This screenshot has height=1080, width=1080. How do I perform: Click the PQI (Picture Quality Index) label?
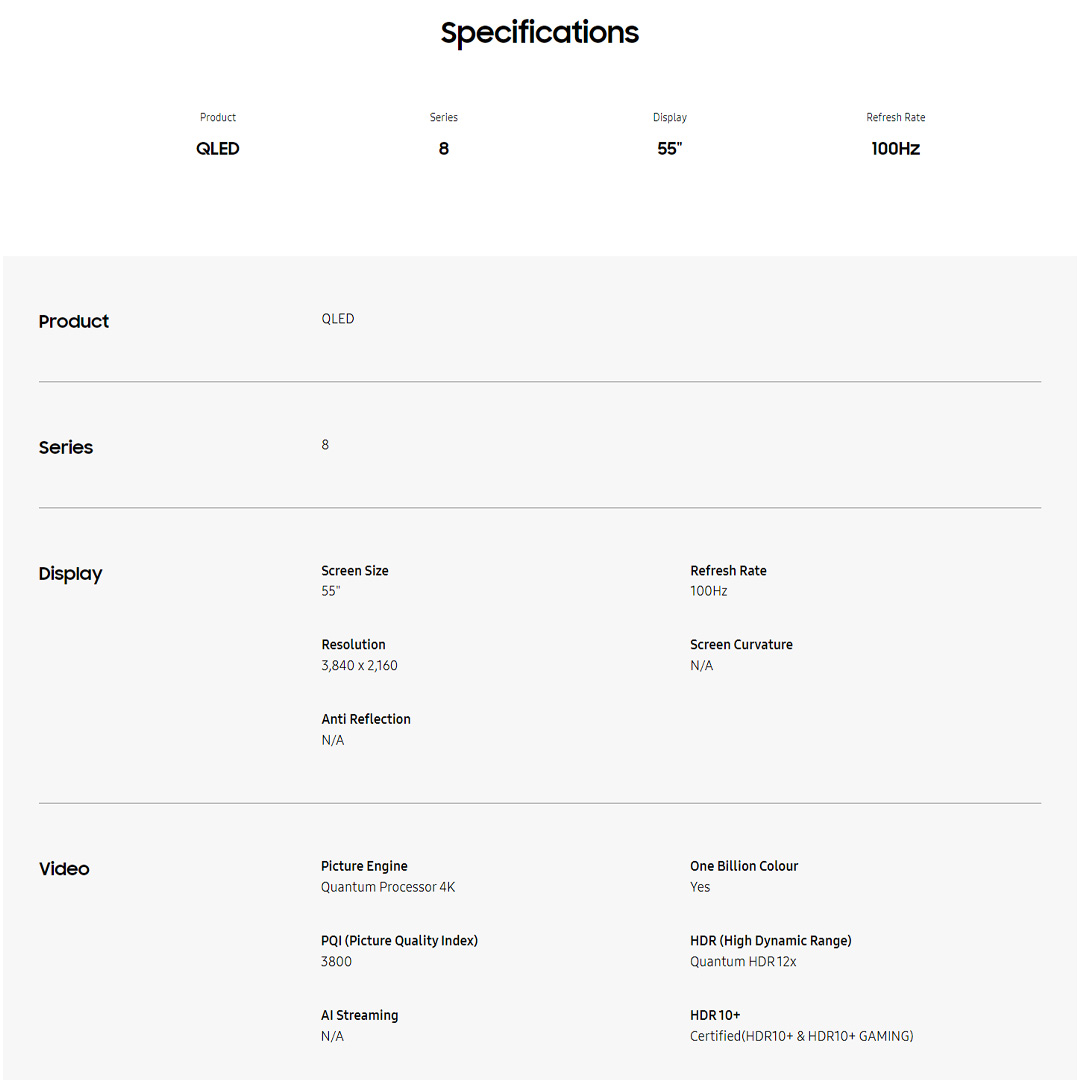[x=399, y=941]
